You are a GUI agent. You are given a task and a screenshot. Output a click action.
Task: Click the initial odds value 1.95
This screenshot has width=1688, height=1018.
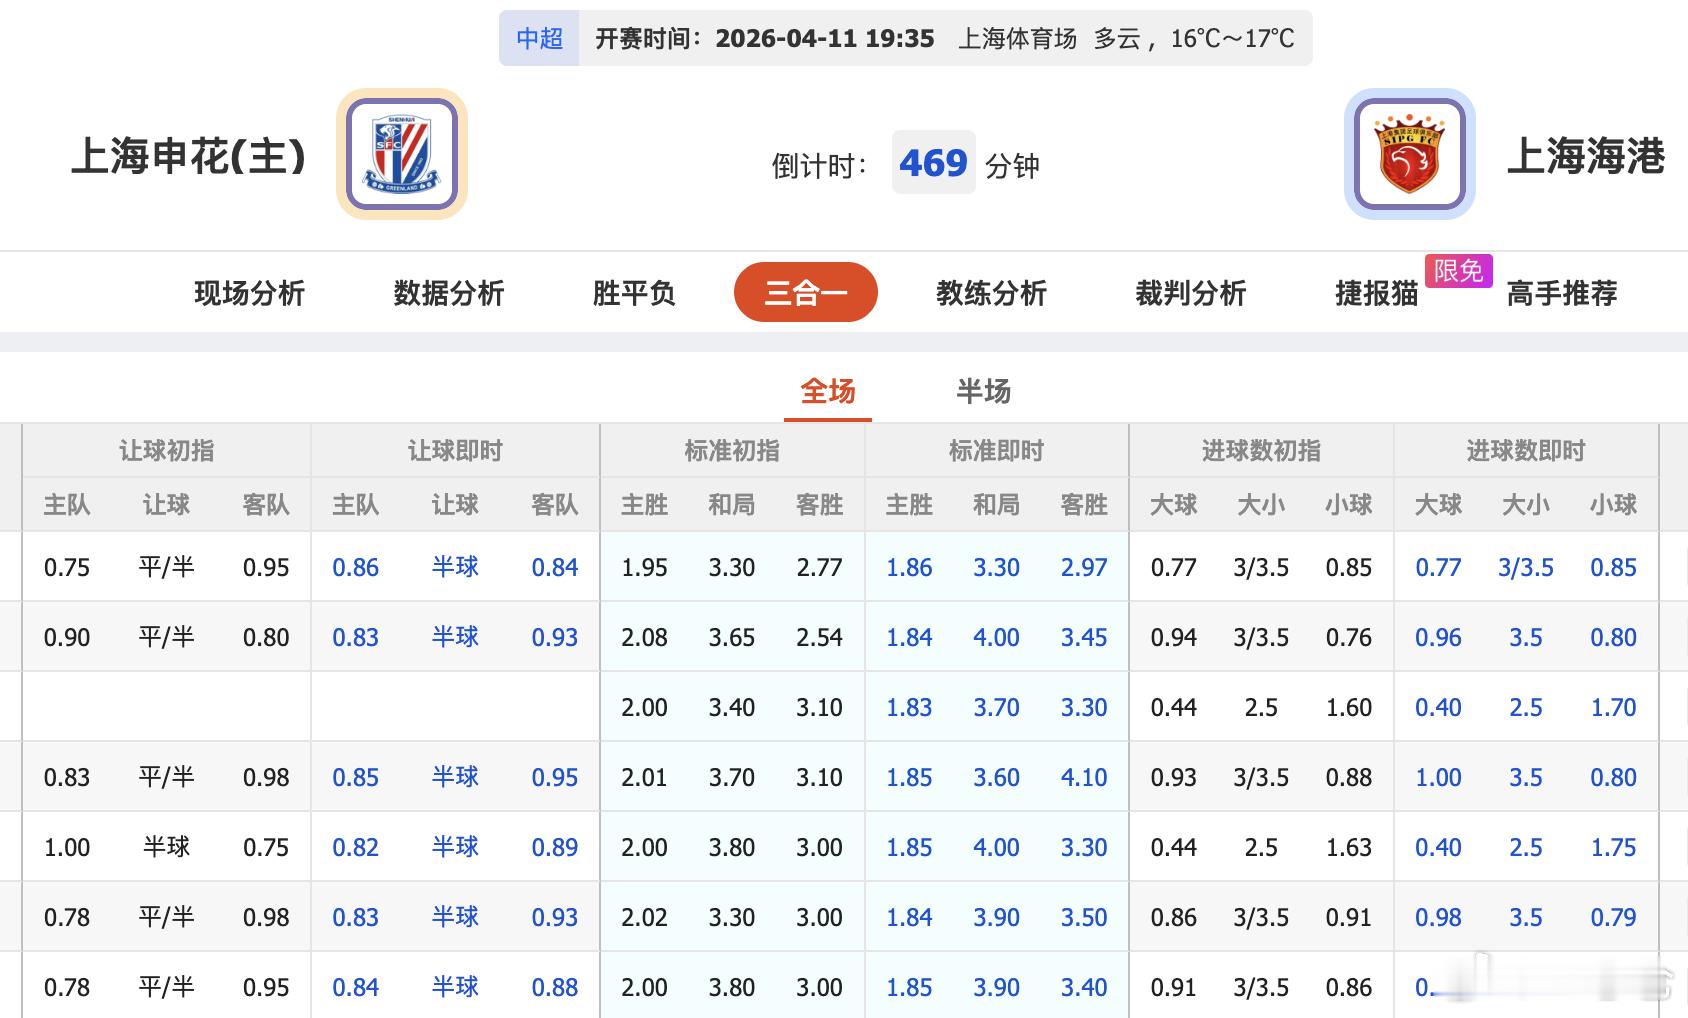644,567
